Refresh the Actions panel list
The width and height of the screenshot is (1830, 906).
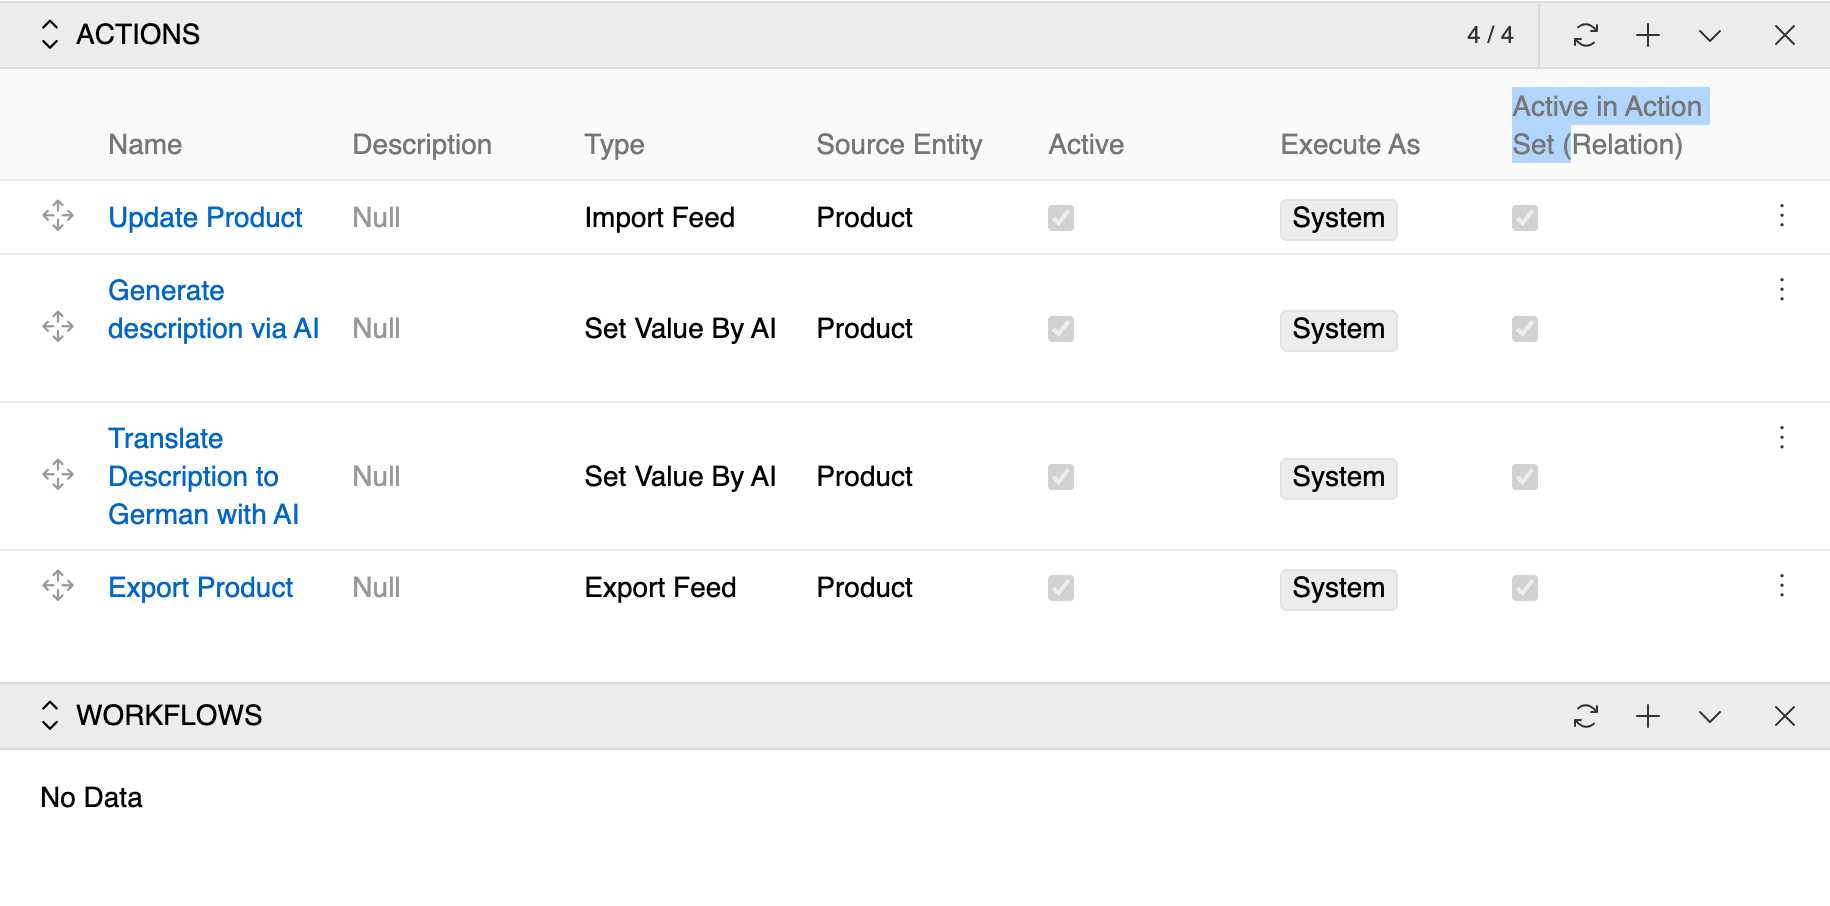[x=1585, y=35]
